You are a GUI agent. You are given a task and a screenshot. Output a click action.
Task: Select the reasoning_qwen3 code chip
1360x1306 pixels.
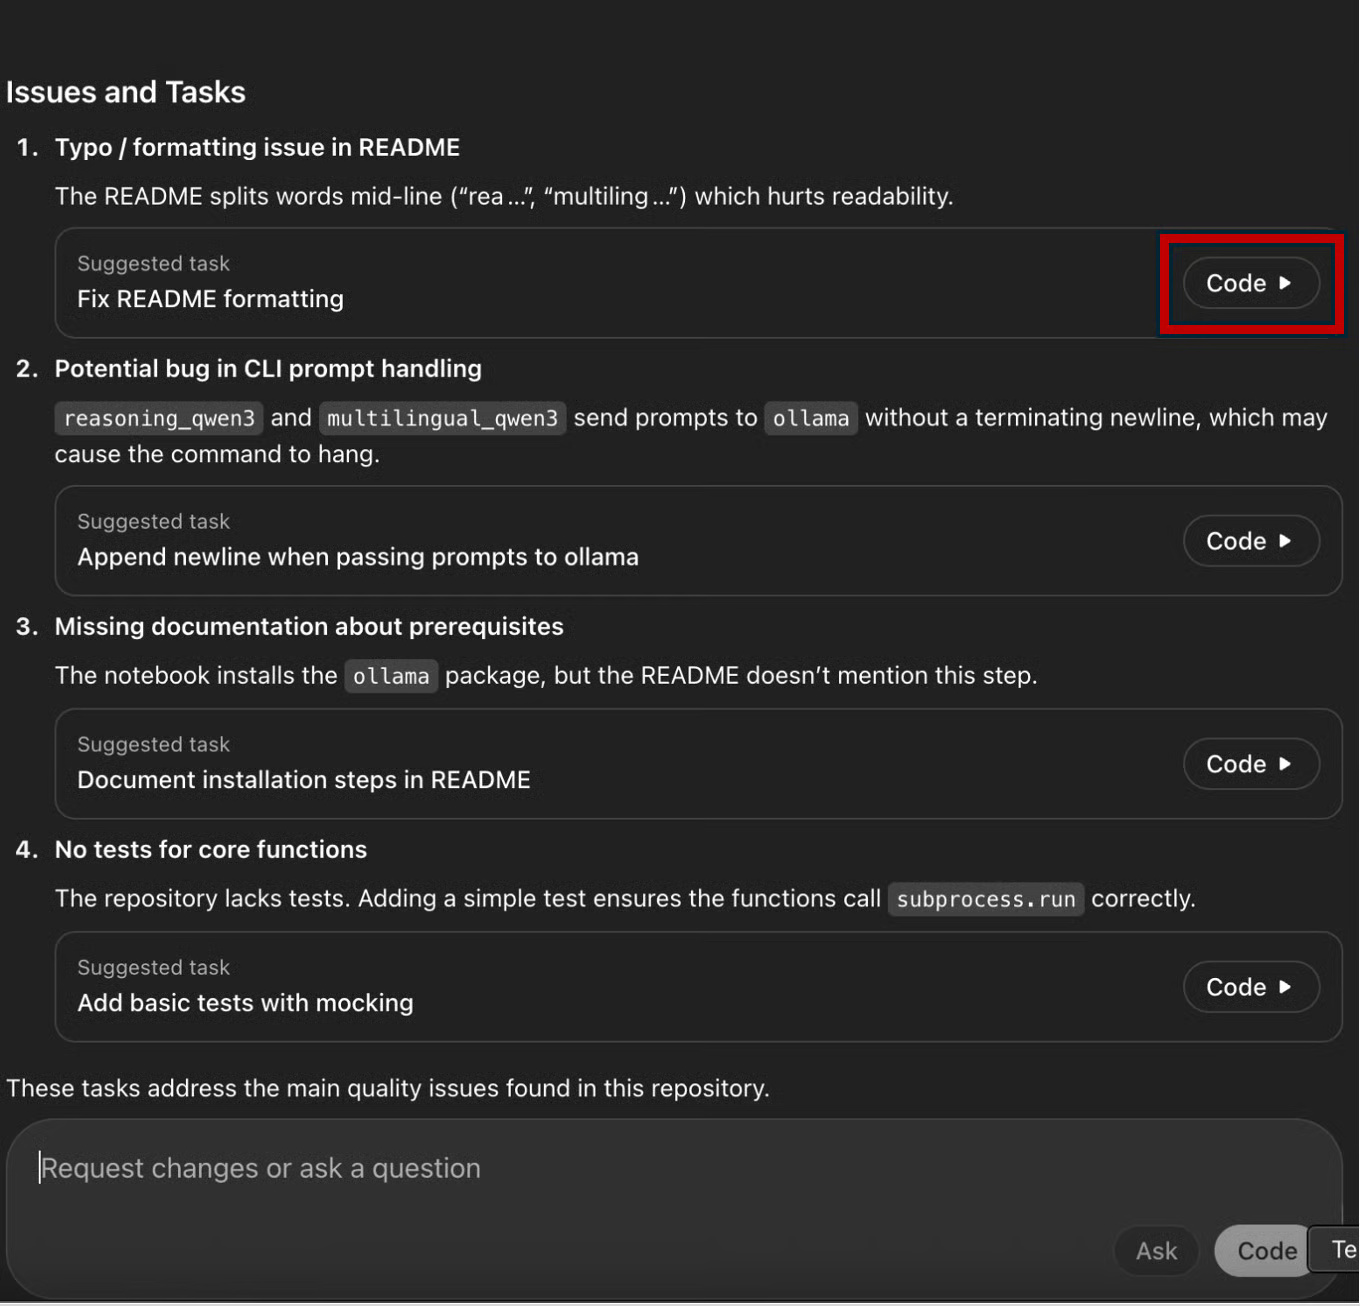[x=158, y=418]
